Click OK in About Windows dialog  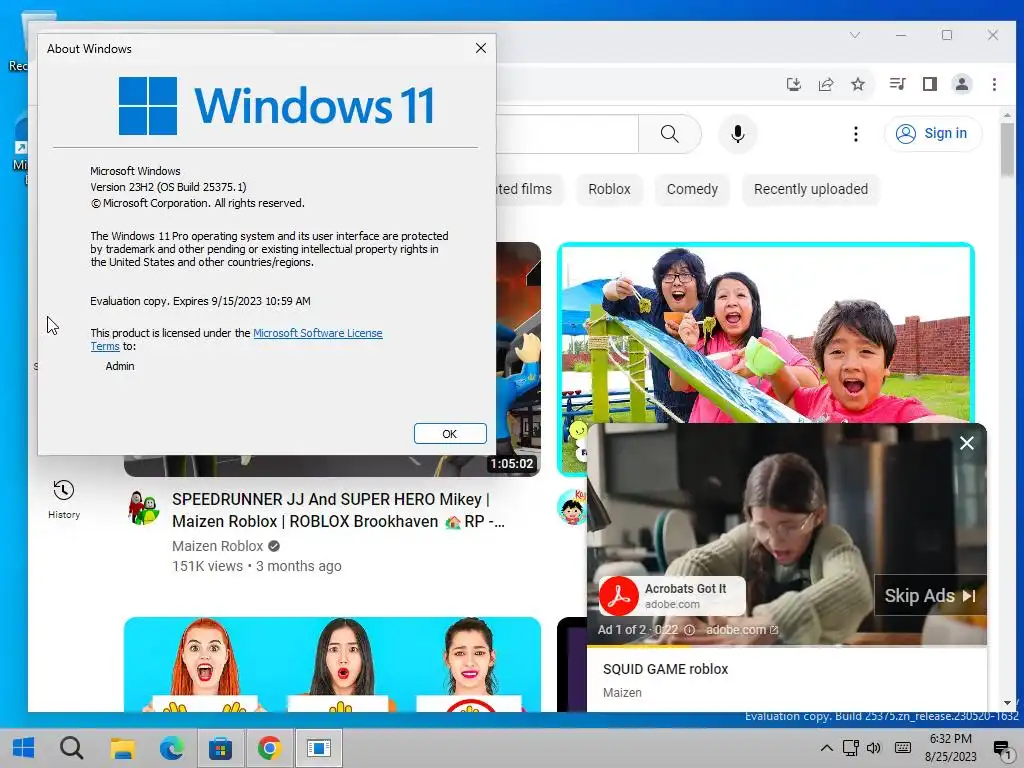pos(450,434)
